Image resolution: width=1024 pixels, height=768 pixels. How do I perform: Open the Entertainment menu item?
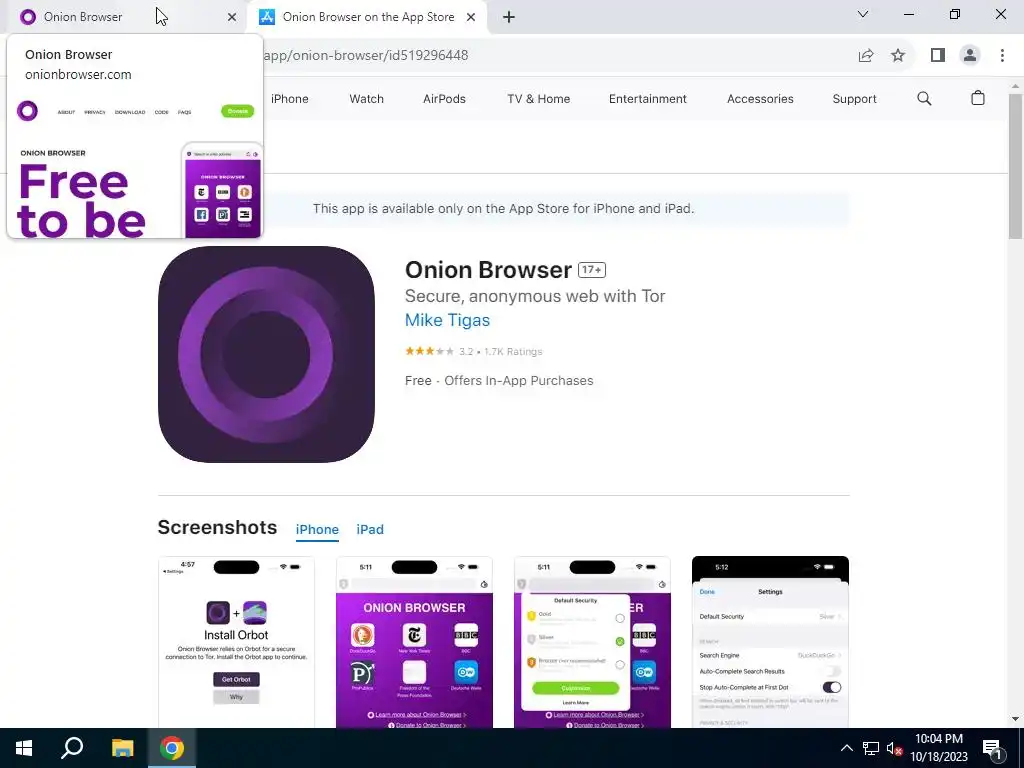648,99
